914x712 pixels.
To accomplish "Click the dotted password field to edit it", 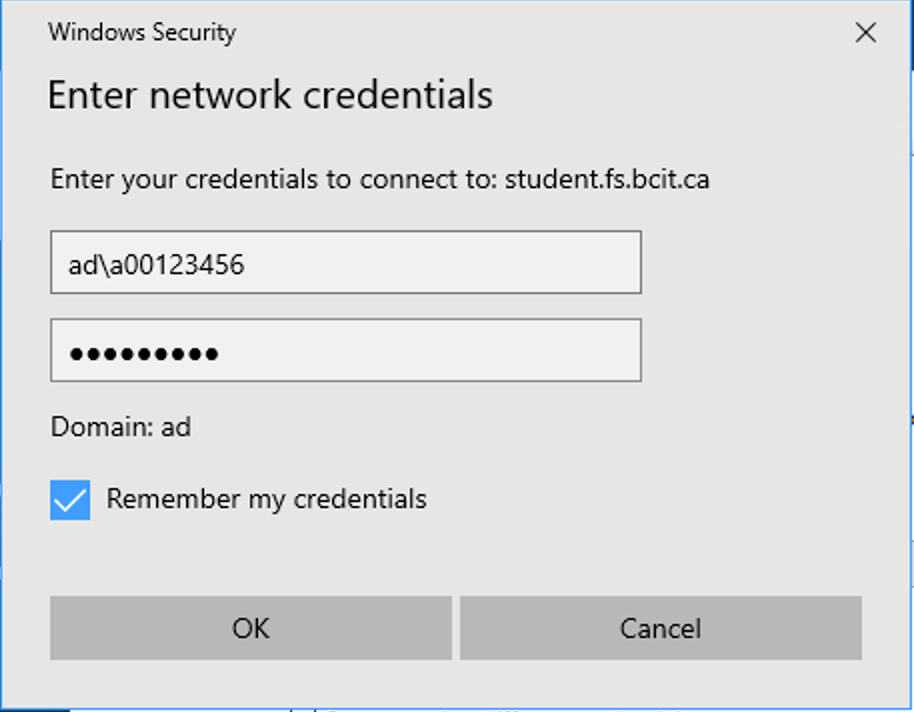I will (345, 350).
